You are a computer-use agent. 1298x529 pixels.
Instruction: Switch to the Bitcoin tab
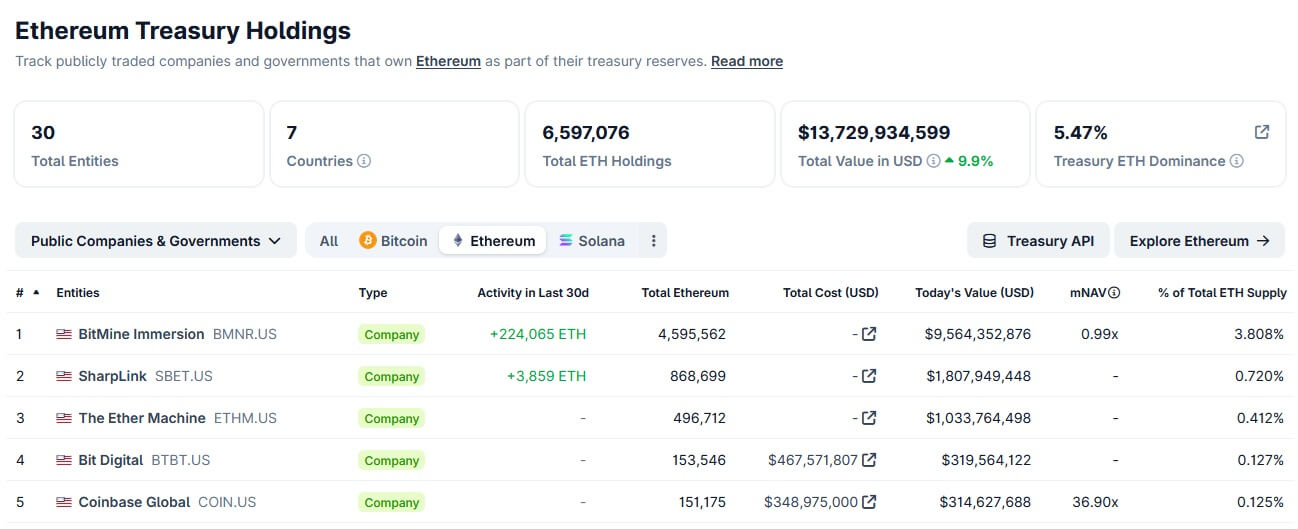tap(393, 241)
